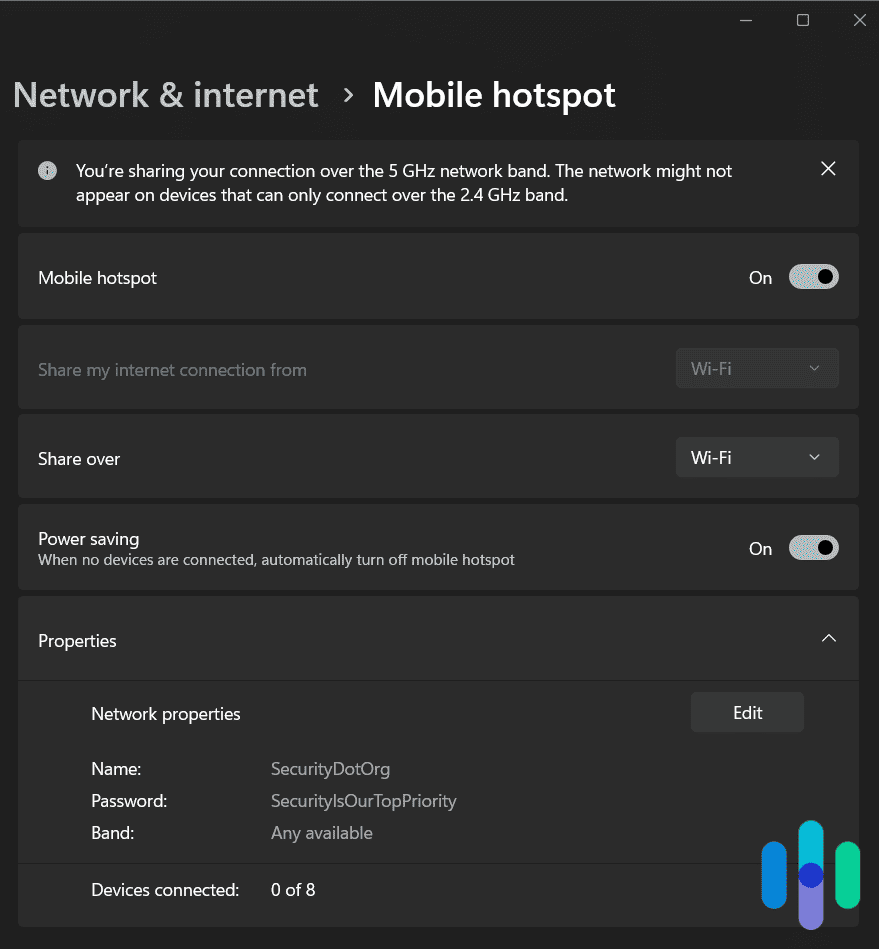This screenshot has height=949, width=879.
Task: Open the Share over dropdown
Action: click(757, 457)
